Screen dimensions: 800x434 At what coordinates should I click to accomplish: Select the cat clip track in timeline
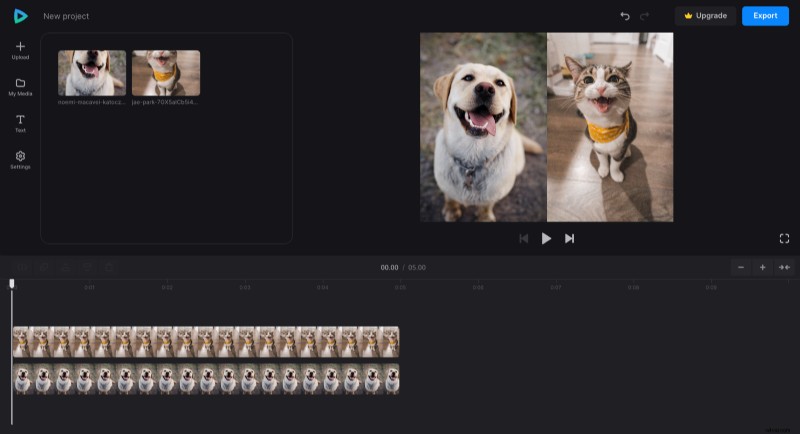click(206, 342)
